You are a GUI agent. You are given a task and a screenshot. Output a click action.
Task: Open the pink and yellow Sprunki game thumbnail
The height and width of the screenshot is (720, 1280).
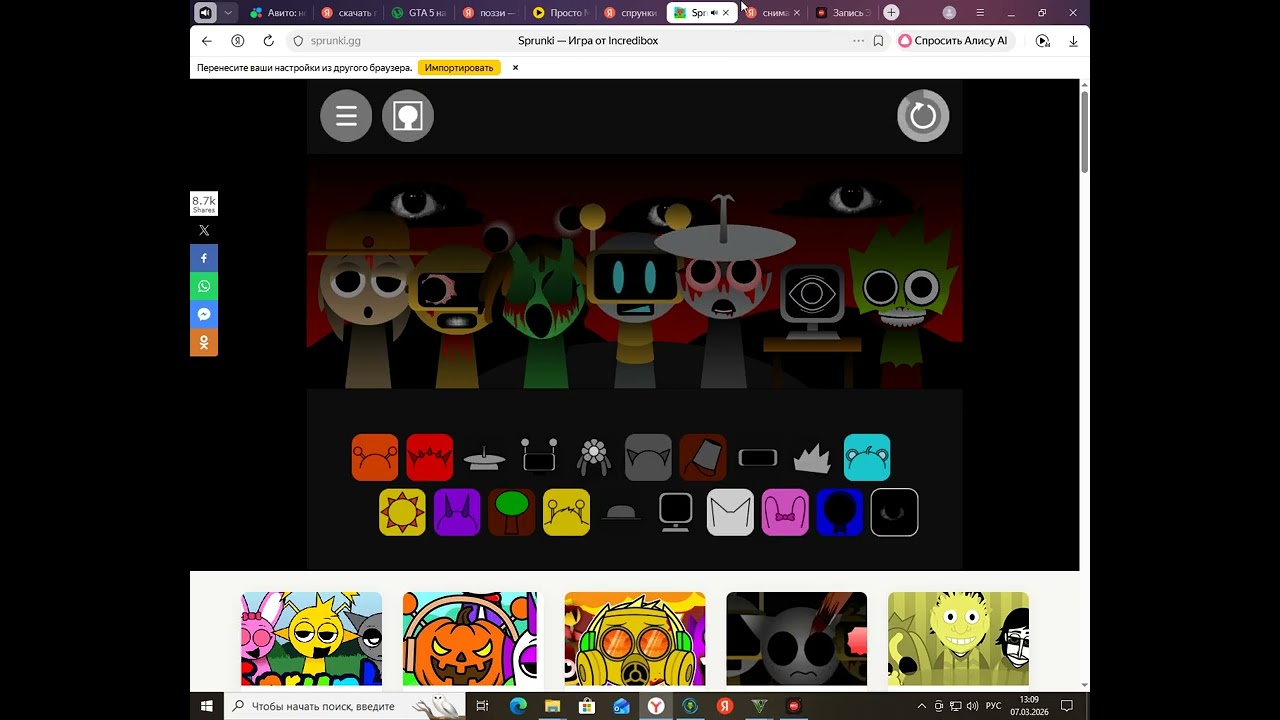311,639
